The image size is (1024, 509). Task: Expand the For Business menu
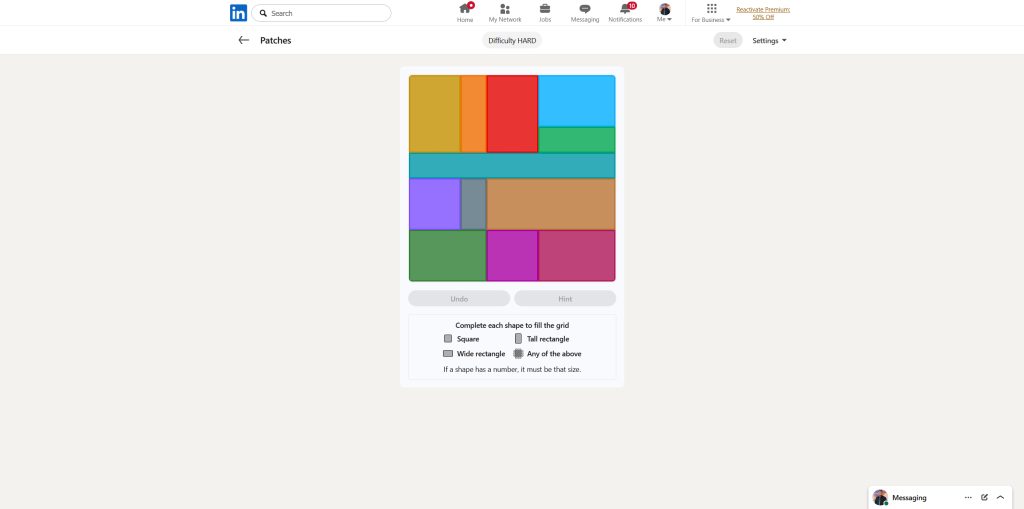pyautogui.click(x=711, y=12)
